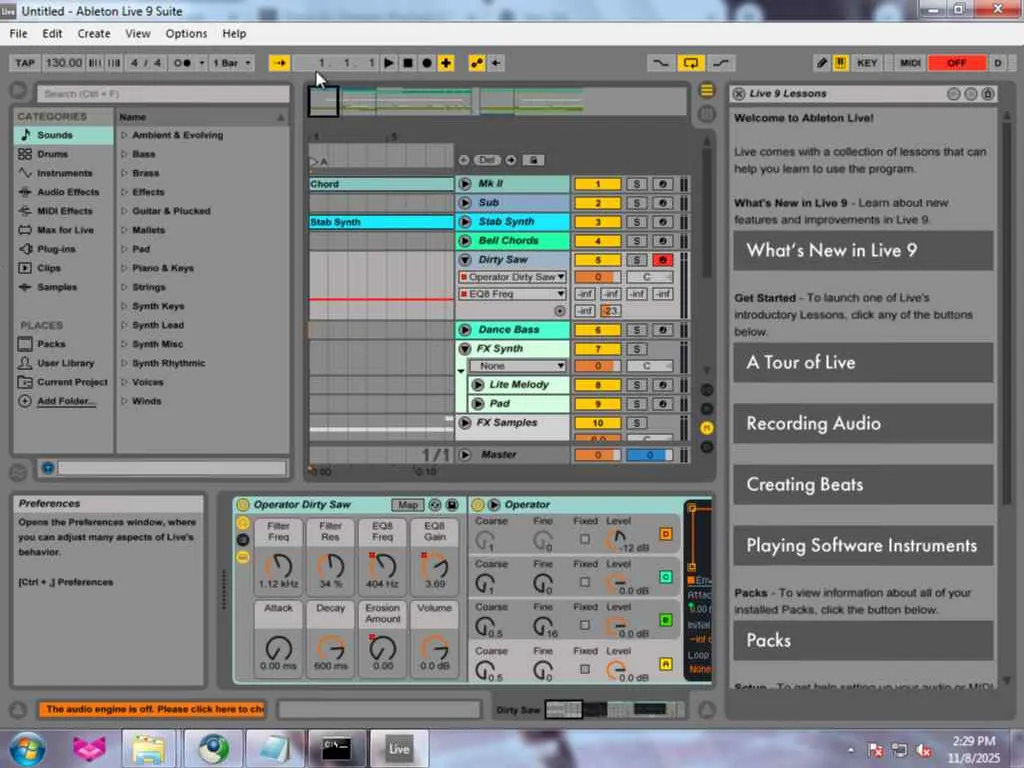Stop playback with the Stop button
Image resolution: width=1024 pixels, height=768 pixels.
(x=408, y=63)
